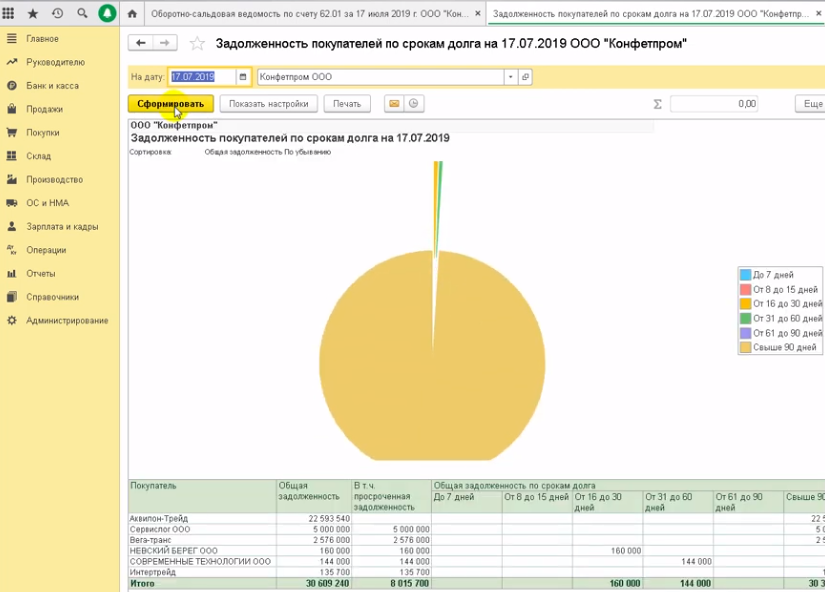Open the Банк и касса sidebar section

coord(52,86)
